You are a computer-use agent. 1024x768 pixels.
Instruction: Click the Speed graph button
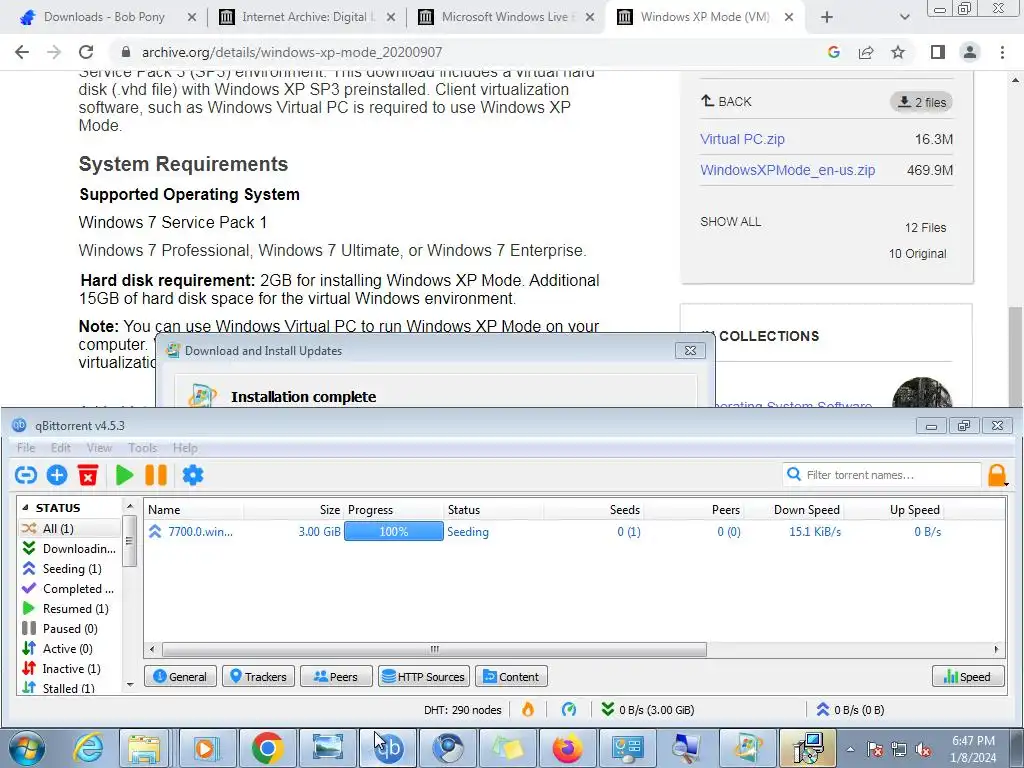point(967,677)
